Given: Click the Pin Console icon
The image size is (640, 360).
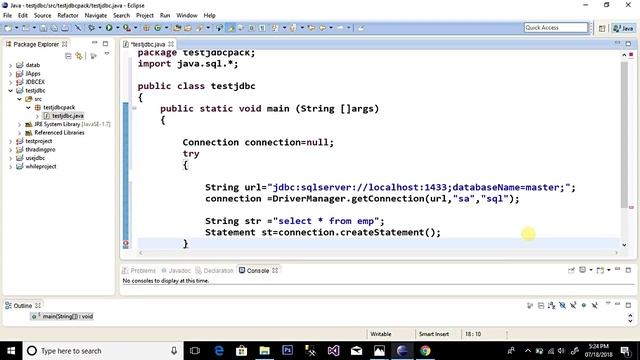Looking at the screenshot, I should 571,270.
